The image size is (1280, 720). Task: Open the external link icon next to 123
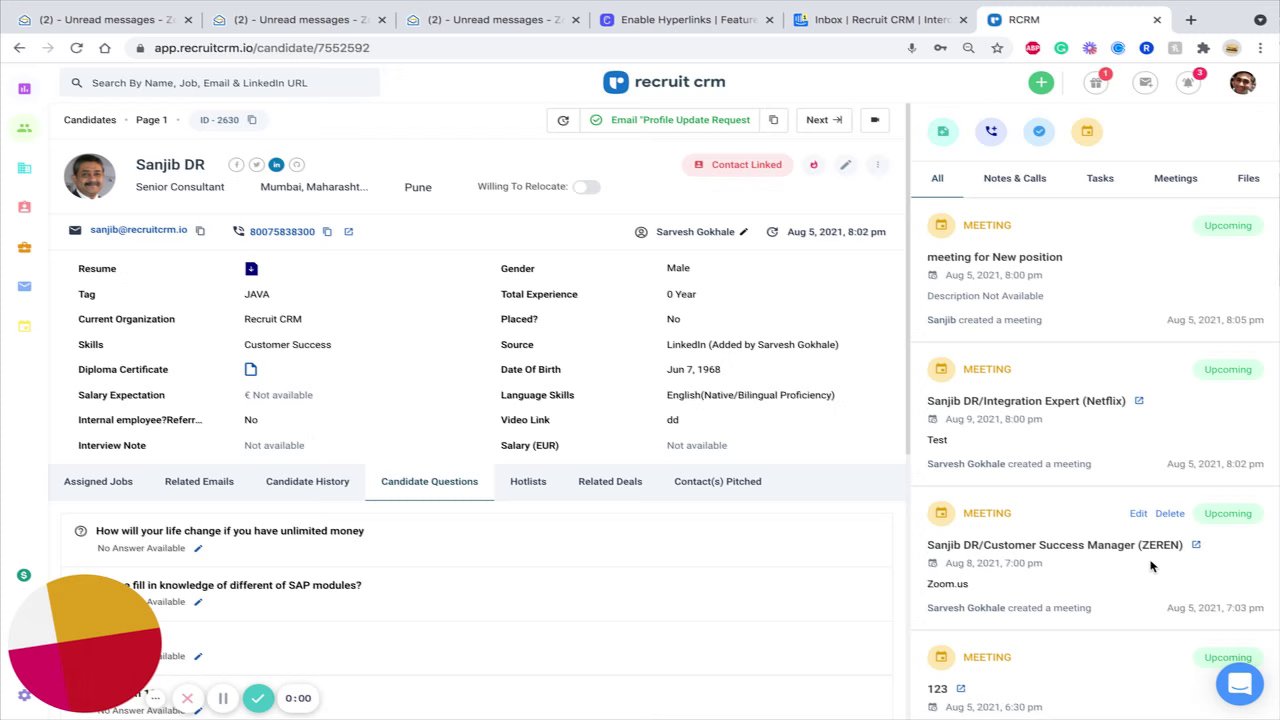pos(961,689)
